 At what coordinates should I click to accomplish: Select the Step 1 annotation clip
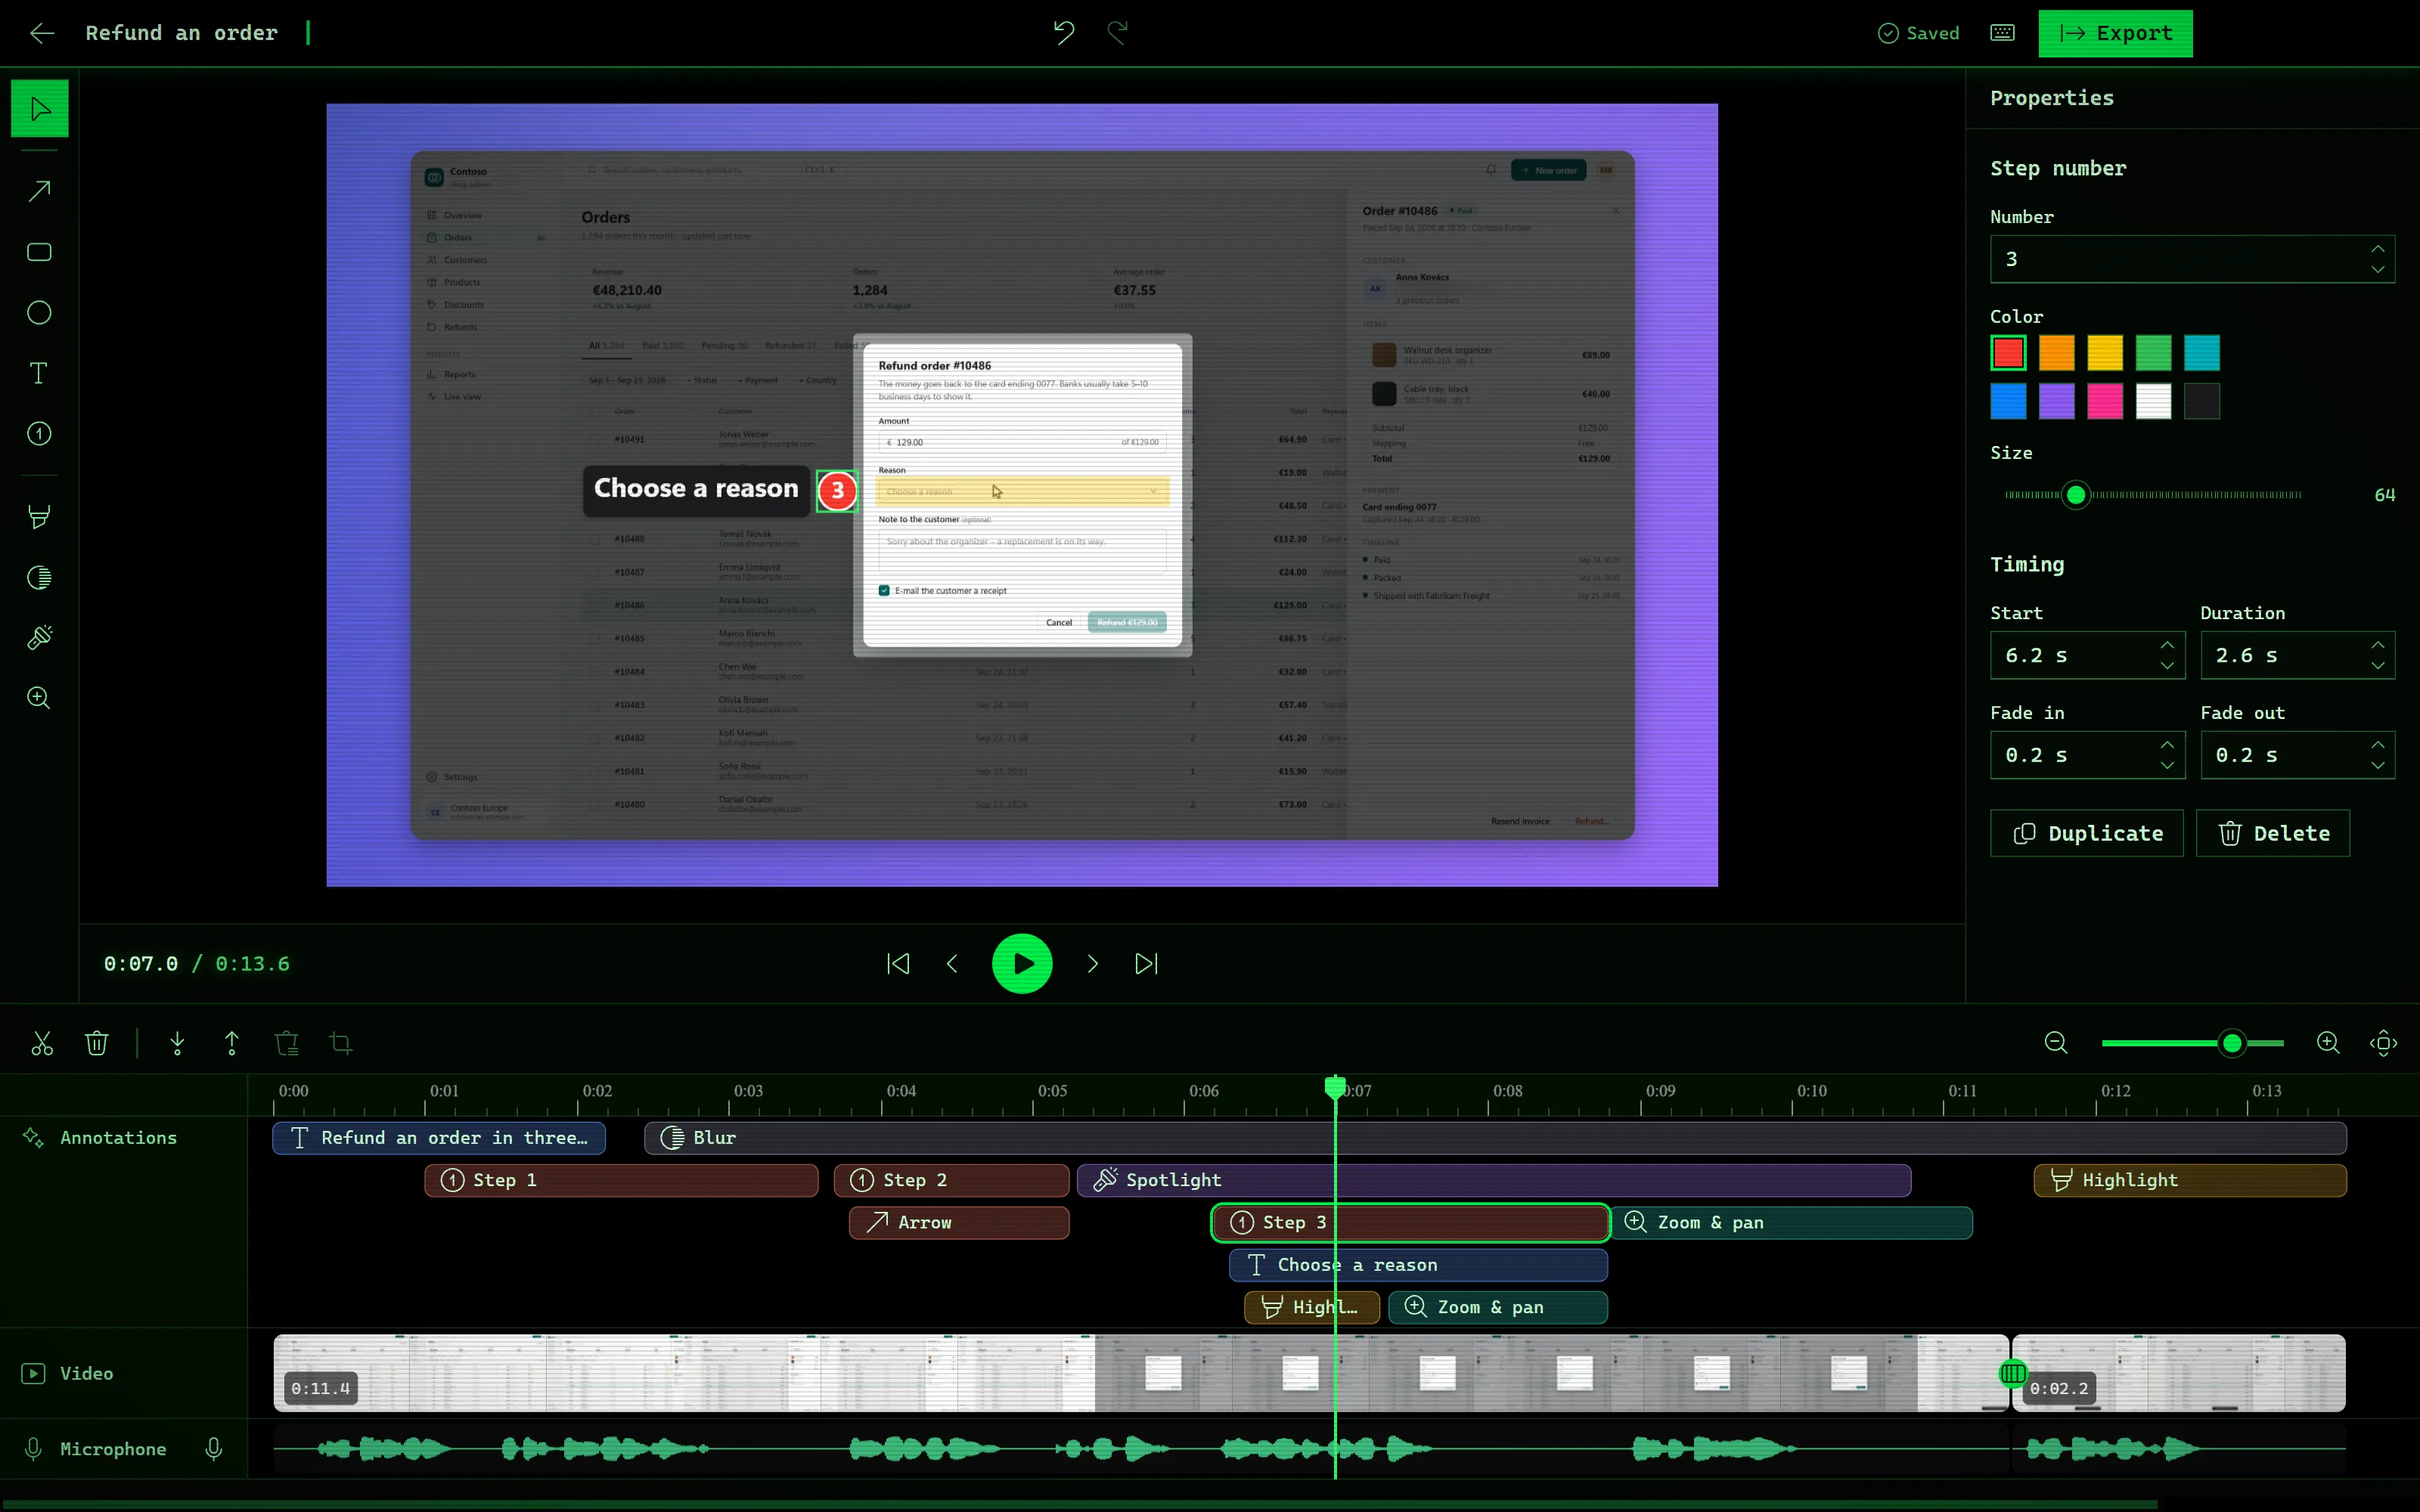pos(621,1180)
